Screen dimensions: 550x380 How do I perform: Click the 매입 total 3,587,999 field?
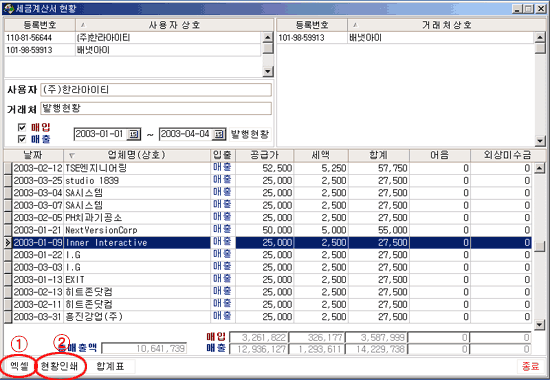[376, 338]
